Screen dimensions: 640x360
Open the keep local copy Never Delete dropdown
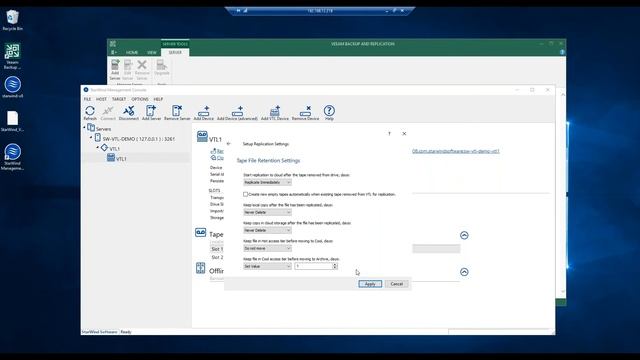tap(267, 212)
